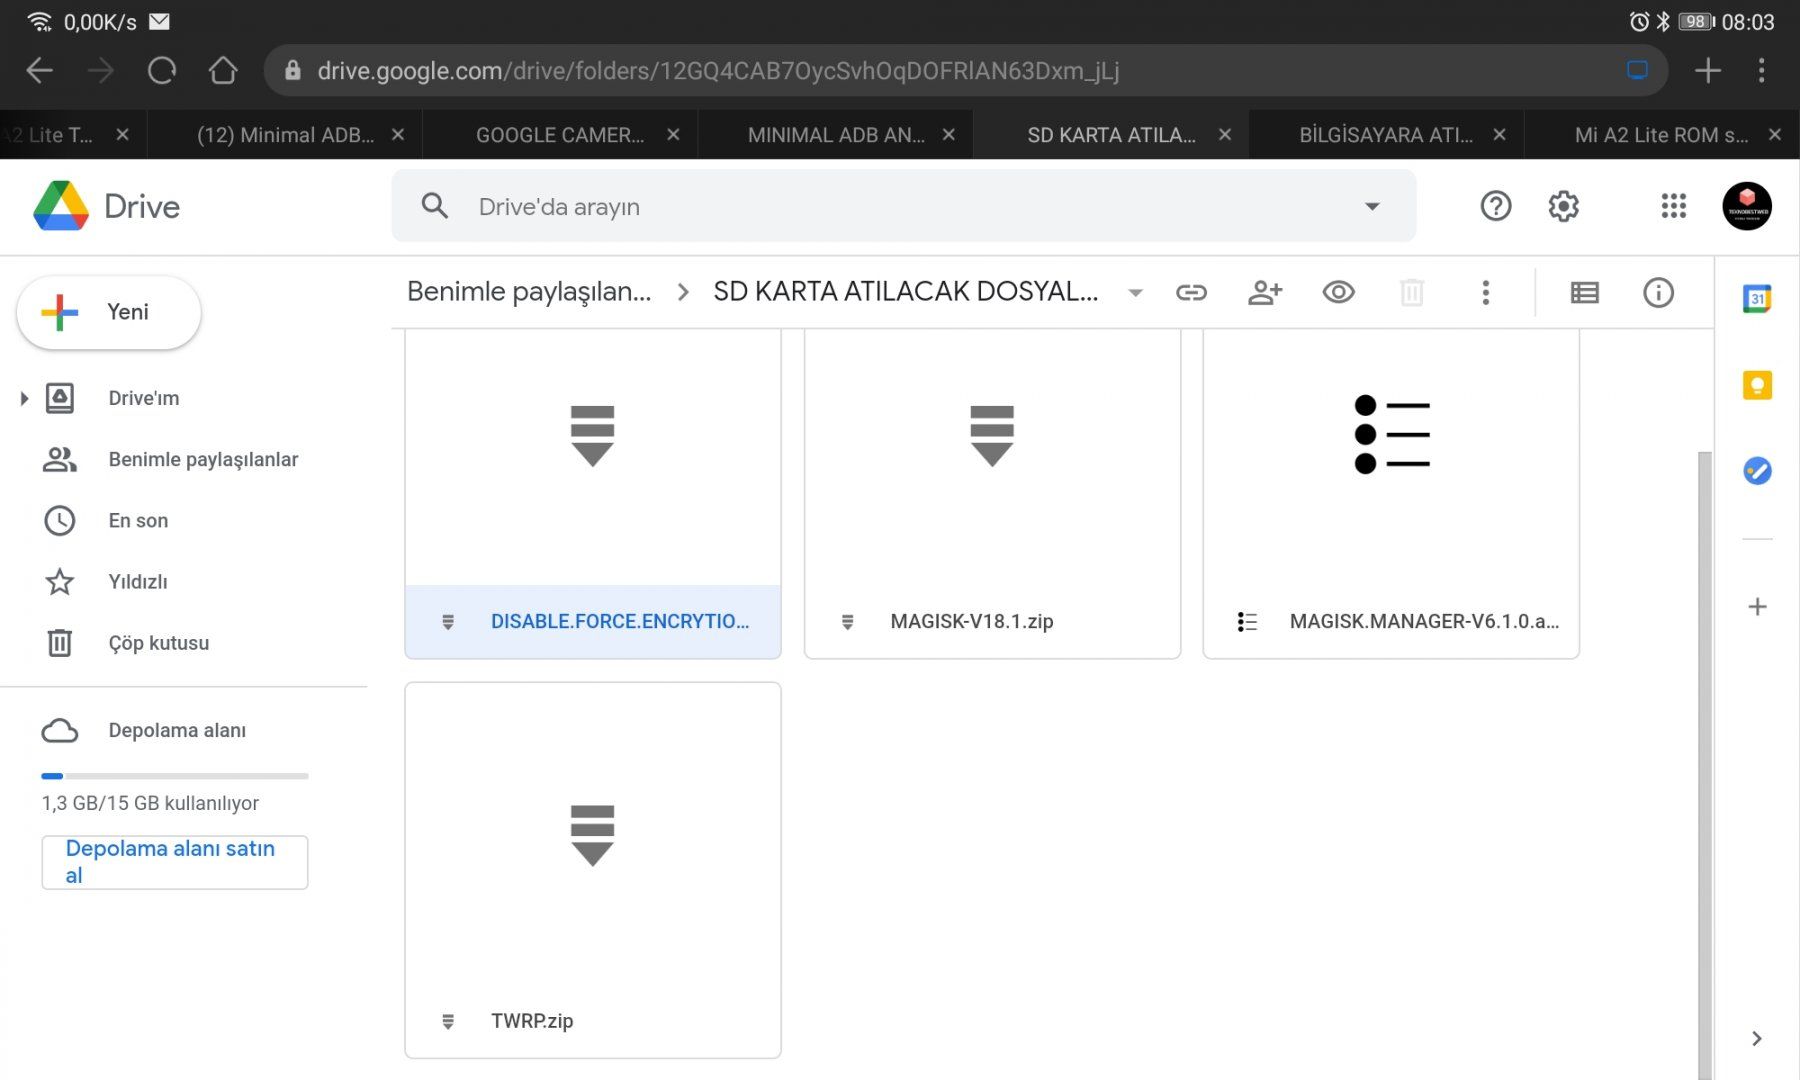Open the desktop-mode icon in the address bar

[x=1637, y=70]
